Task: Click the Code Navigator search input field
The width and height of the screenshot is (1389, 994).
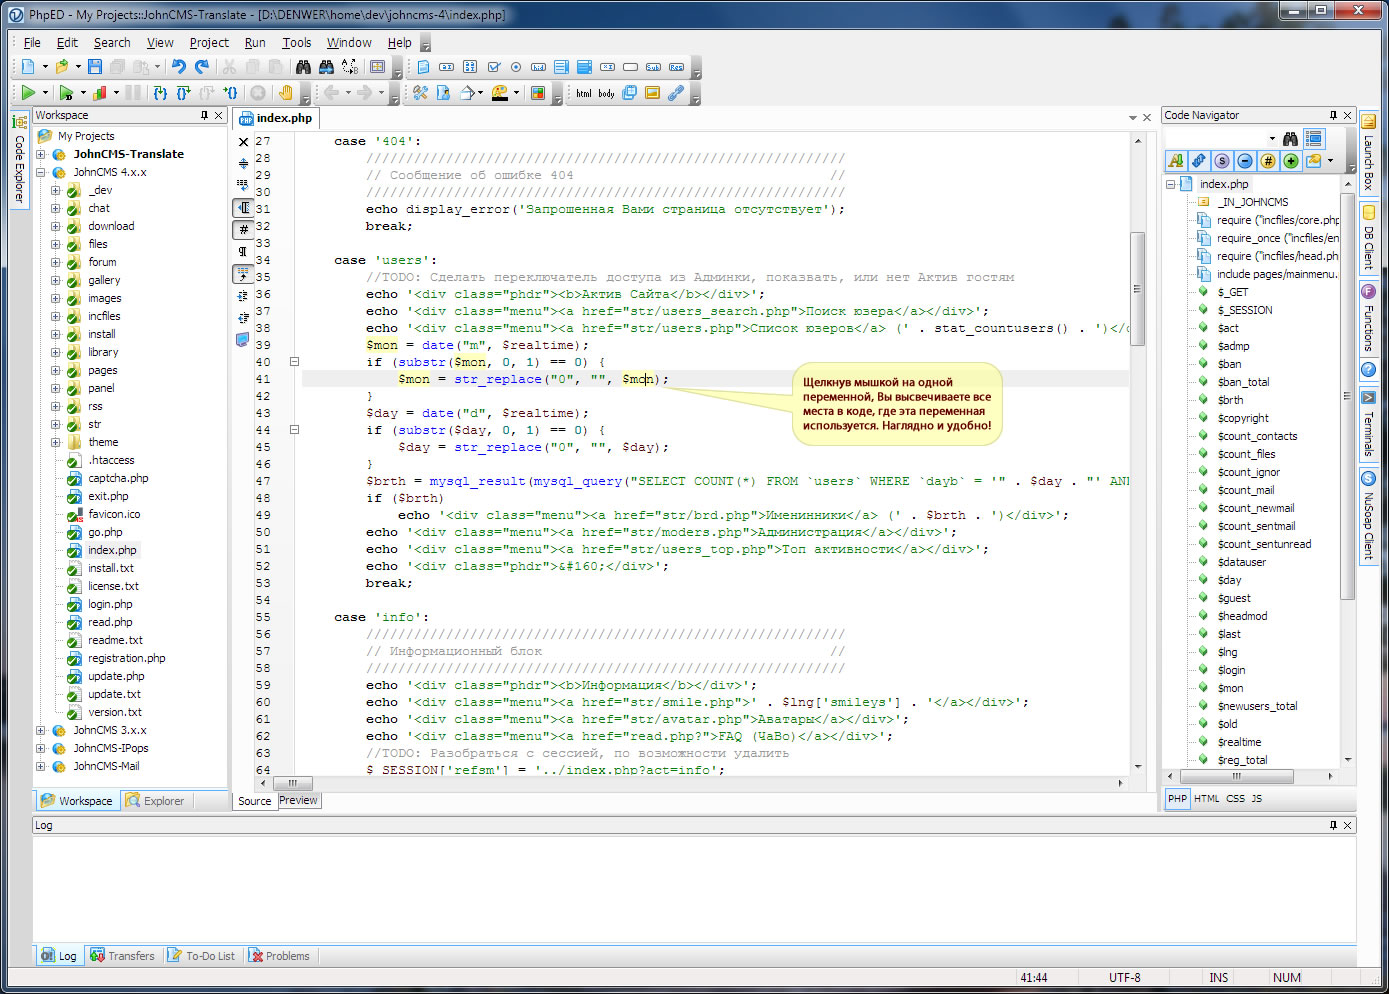Action: tap(1215, 138)
